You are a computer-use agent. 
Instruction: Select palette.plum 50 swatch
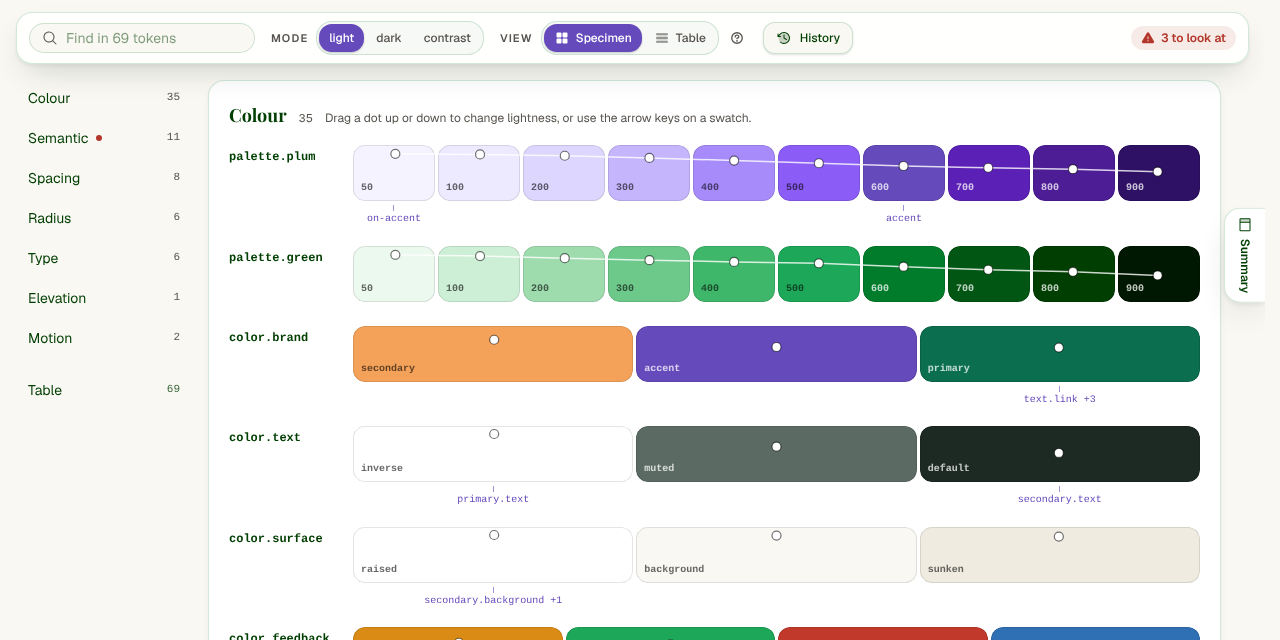point(394,173)
